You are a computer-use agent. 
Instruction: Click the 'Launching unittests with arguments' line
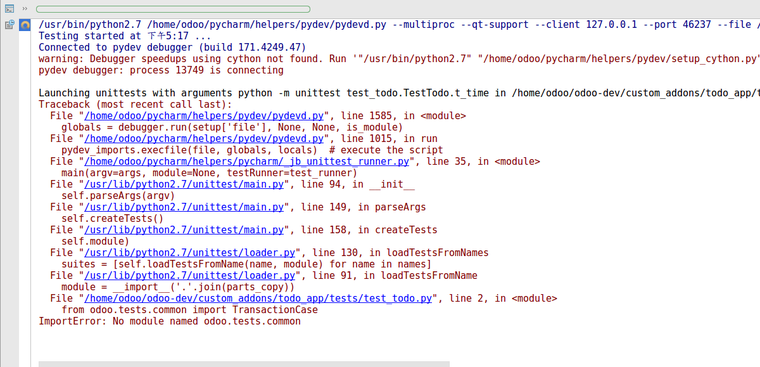399,93
